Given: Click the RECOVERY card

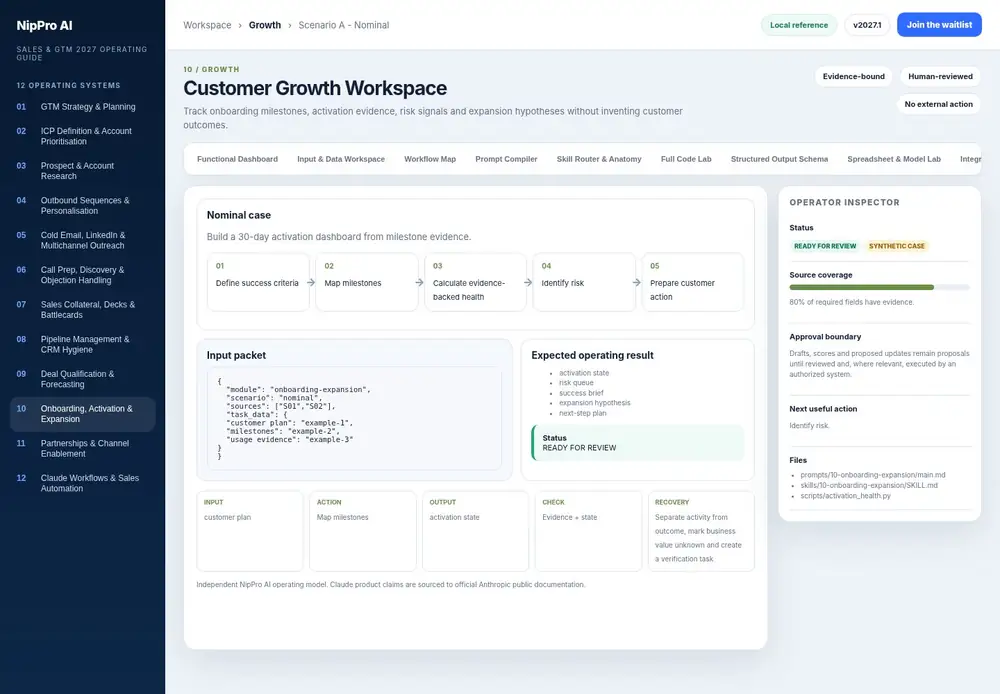Looking at the screenshot, I should (701, 531).
